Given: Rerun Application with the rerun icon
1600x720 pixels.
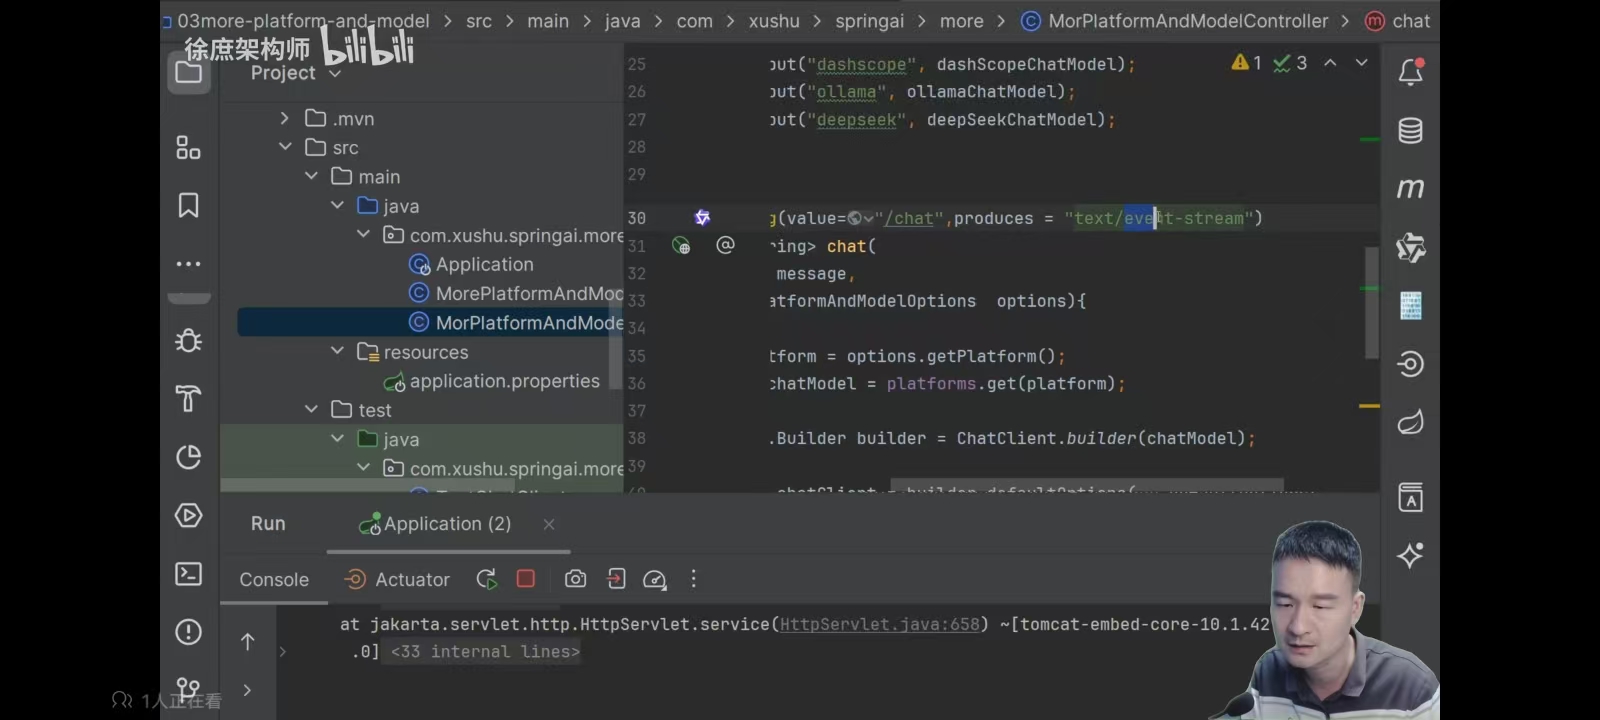Looking at the screenshot, I should coord(487,579).
